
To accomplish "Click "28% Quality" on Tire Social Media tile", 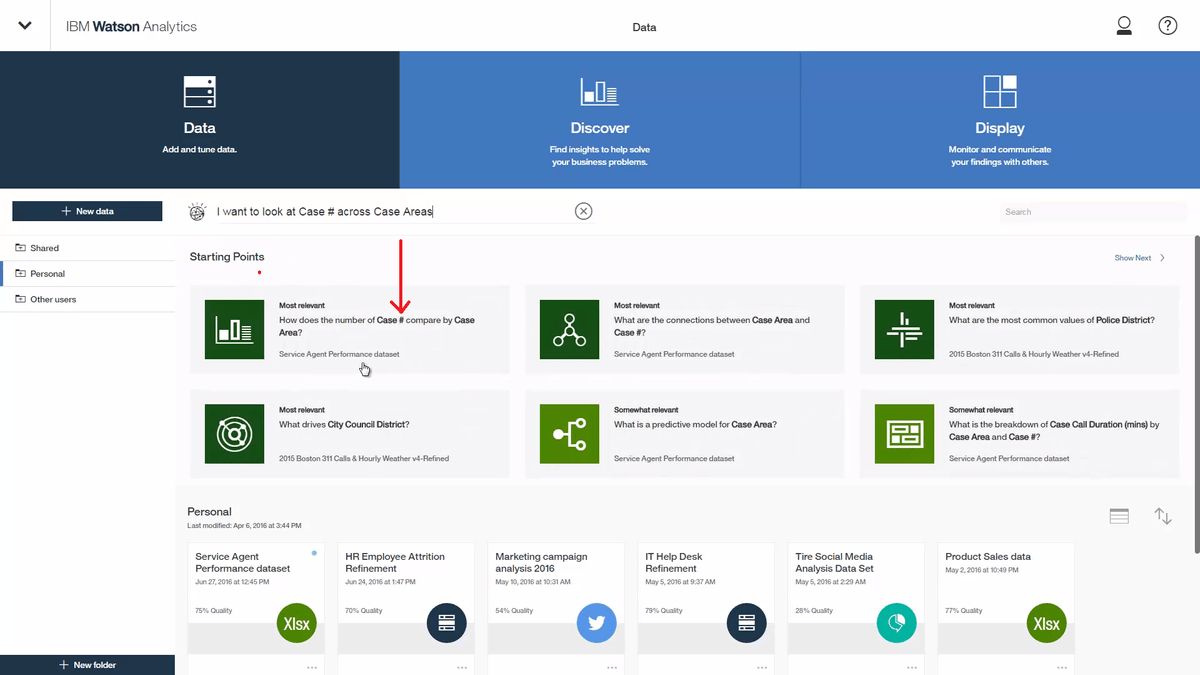I will (x=814, y=610).
